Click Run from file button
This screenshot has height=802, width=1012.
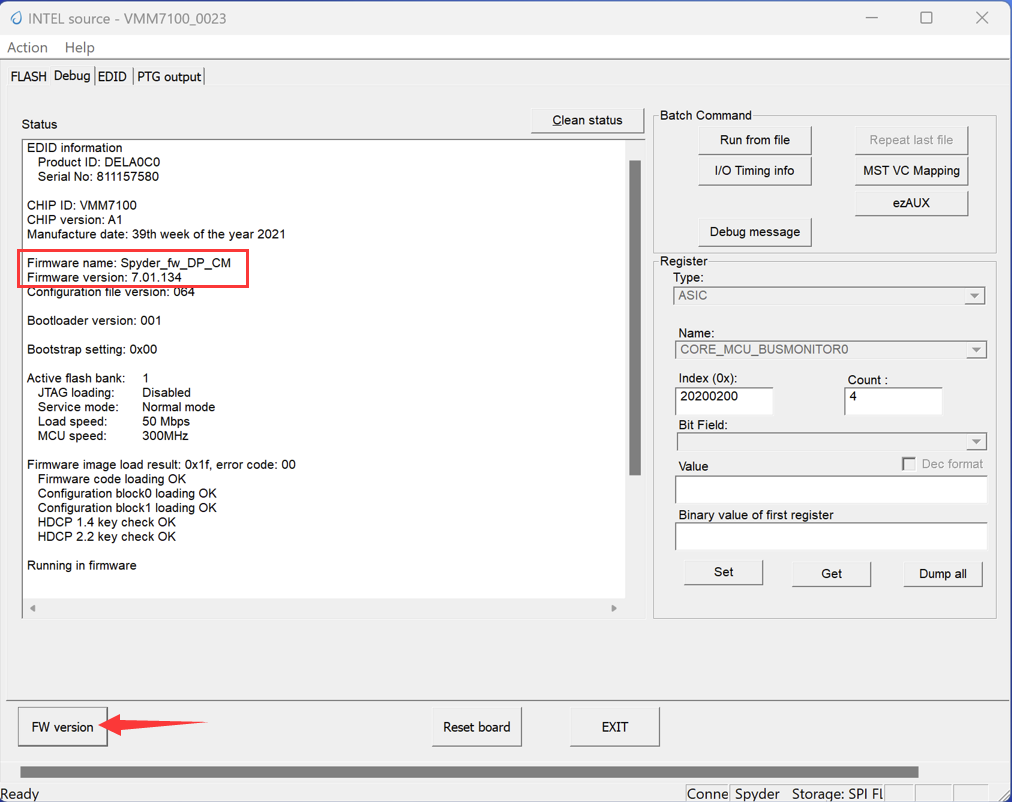pos(754,140)
